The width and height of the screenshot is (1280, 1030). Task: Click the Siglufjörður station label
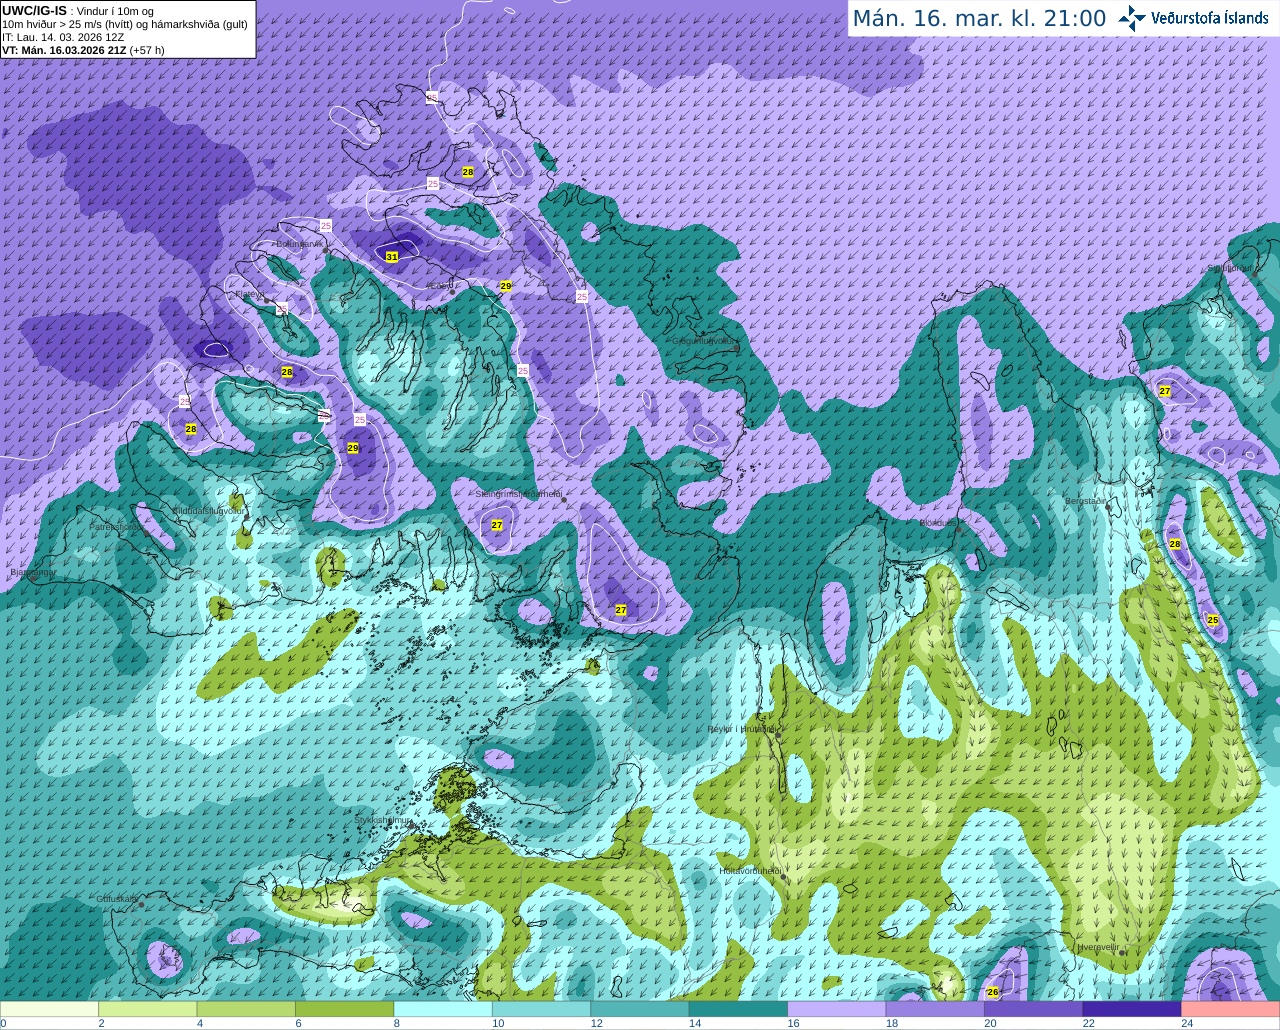(x=1229, y=268)
